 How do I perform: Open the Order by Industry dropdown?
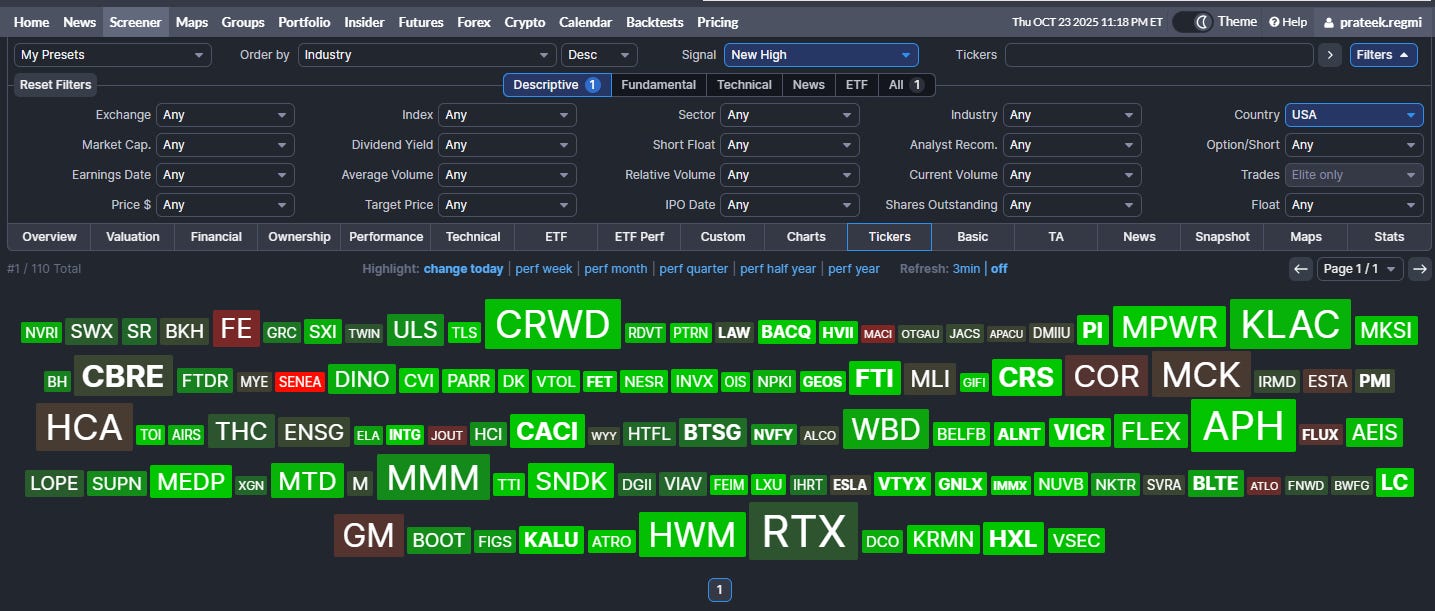pyautogui.click(x=427, y=55)
